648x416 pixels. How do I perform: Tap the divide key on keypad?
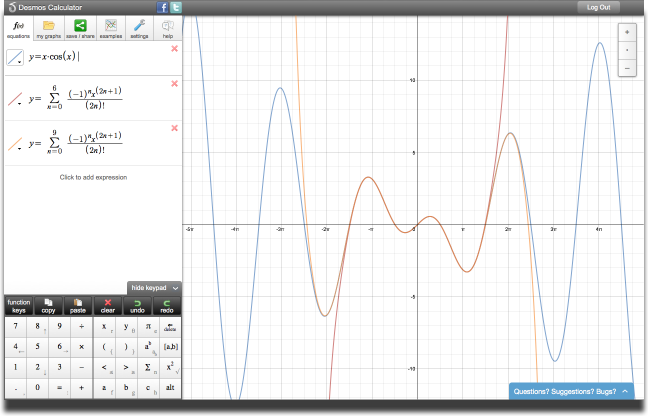click(x=81, y=327)
